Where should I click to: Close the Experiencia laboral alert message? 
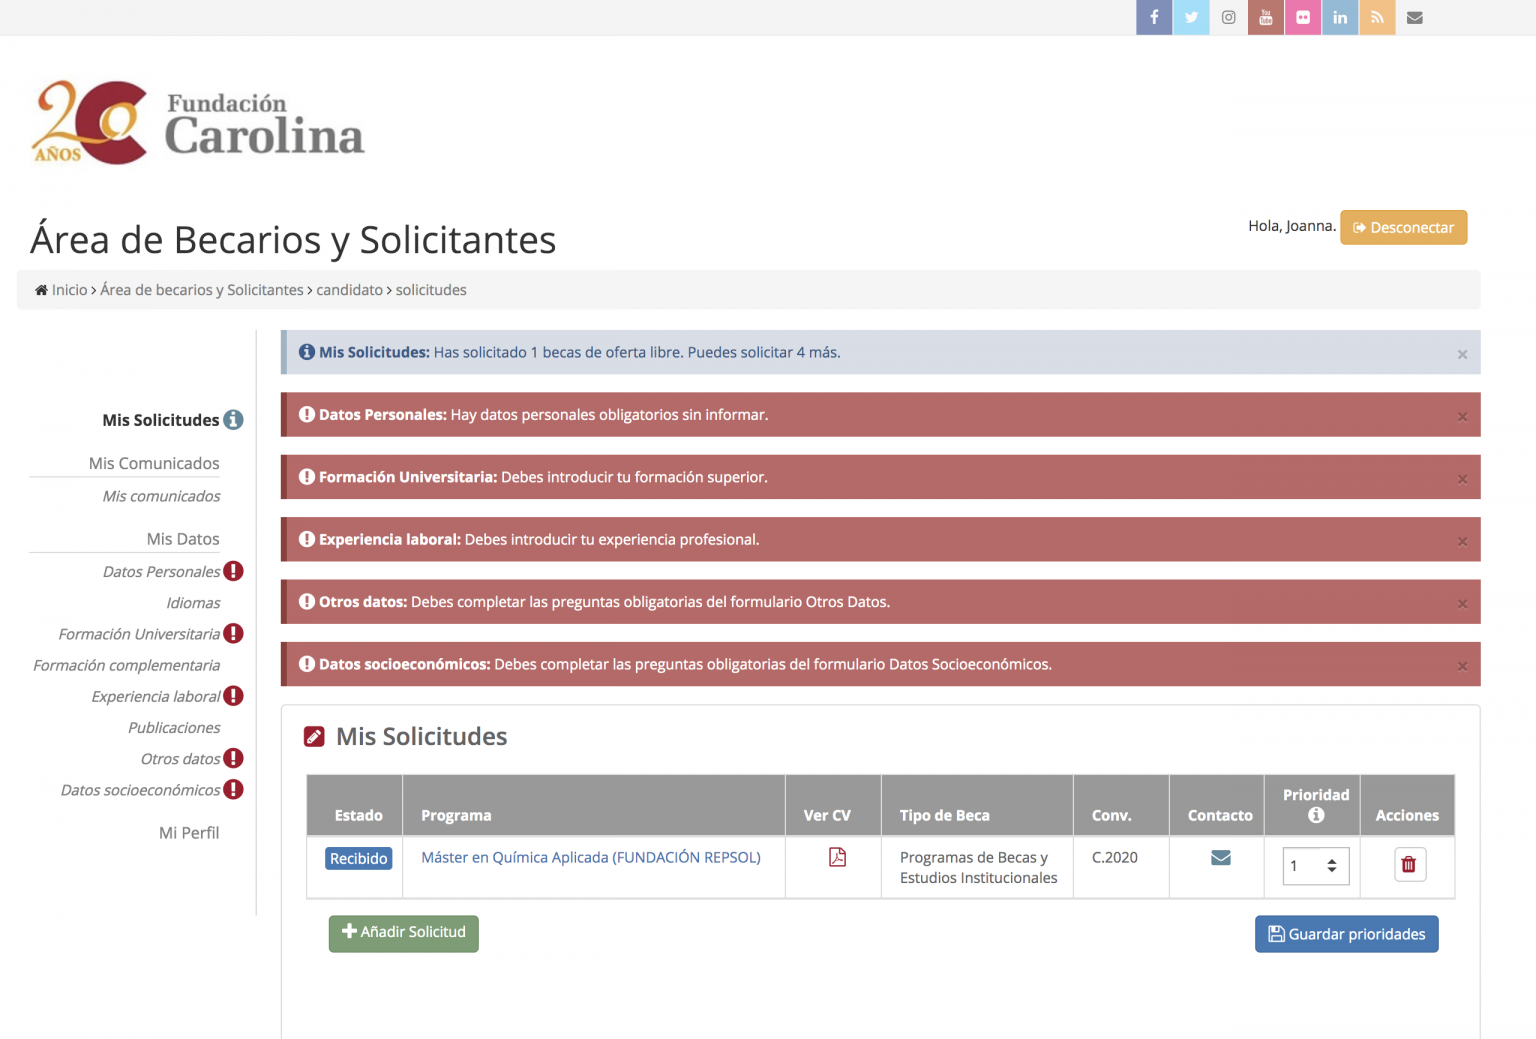coord(1462,539)
